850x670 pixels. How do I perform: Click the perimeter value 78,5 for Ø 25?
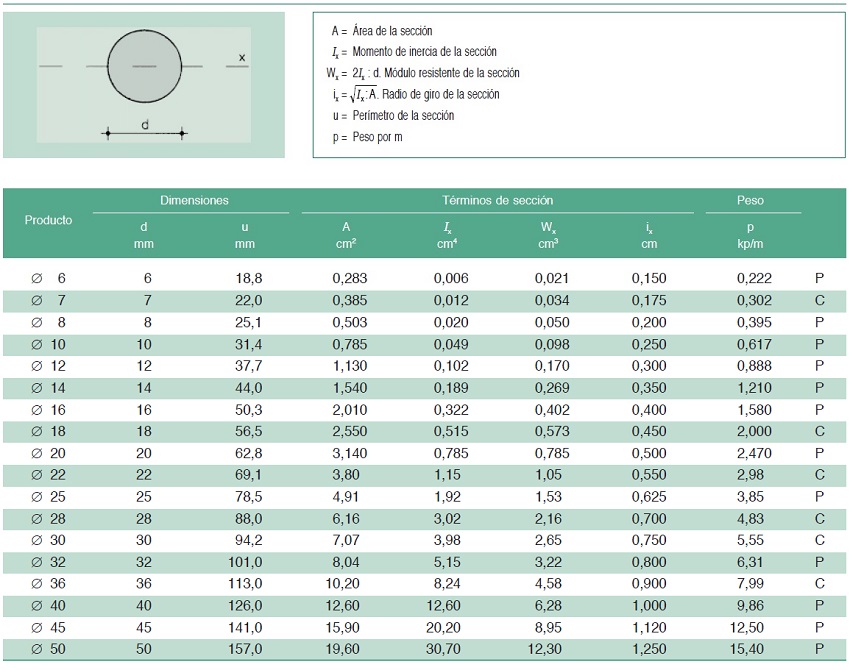coord(247,497)
